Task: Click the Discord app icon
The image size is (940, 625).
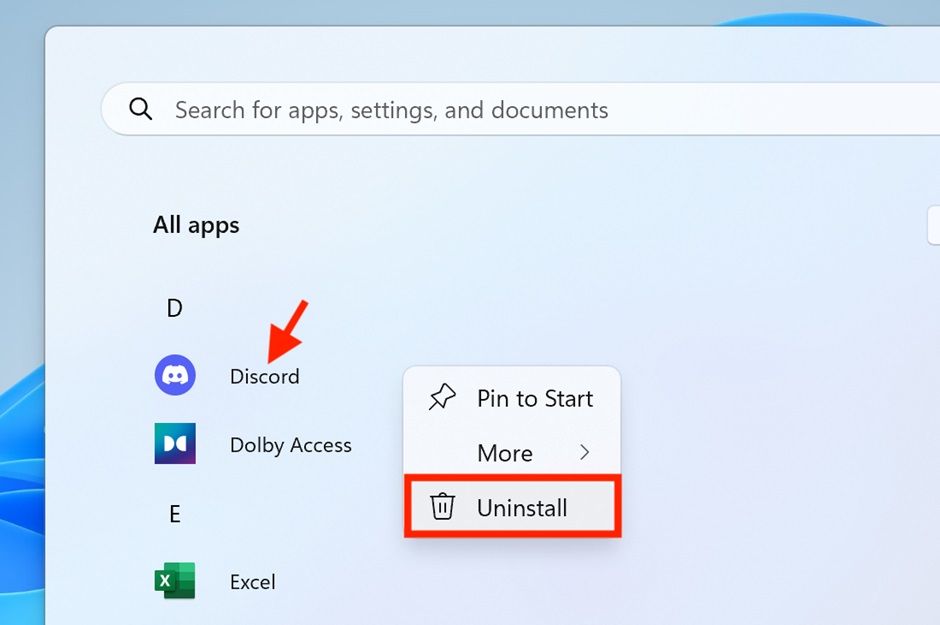Action: coord(175,375)
